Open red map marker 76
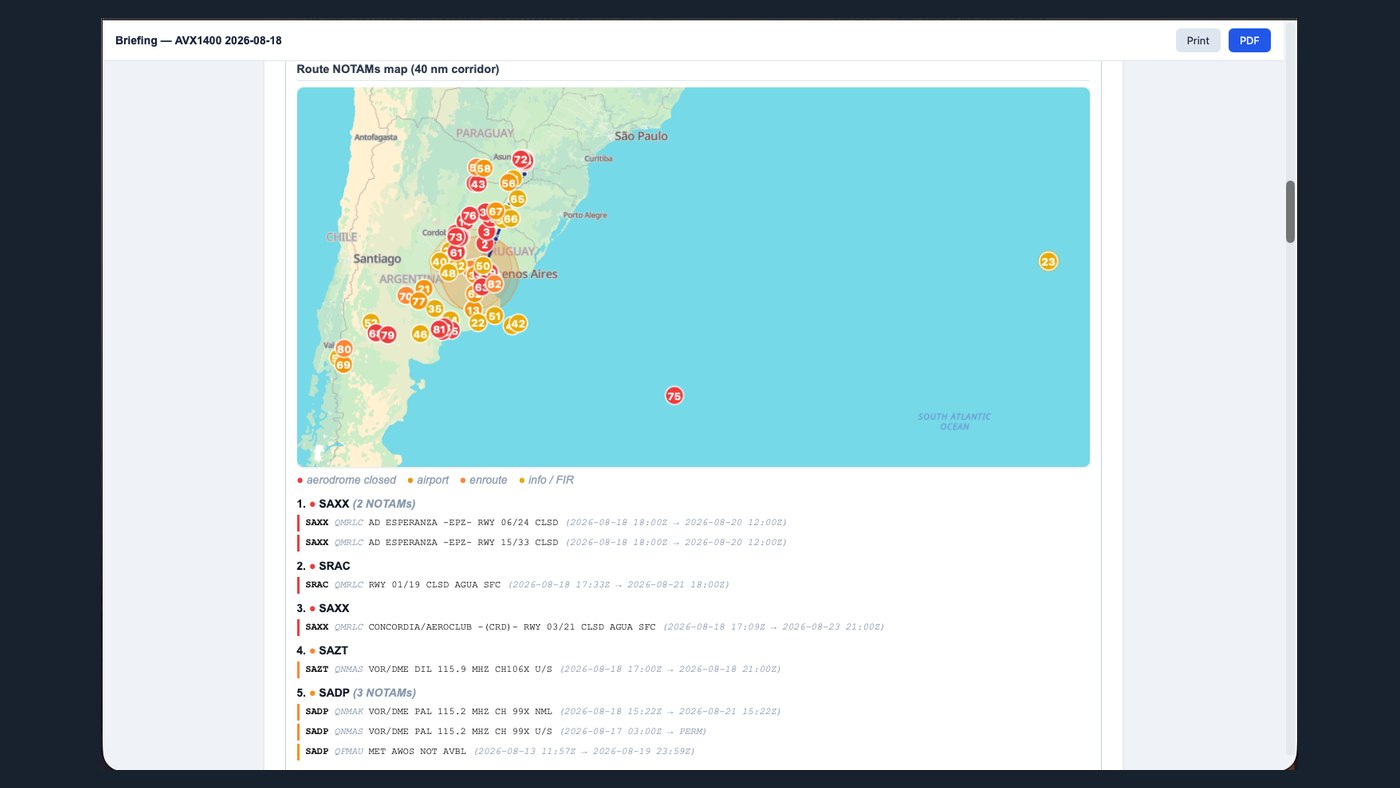This screenshot has width=1400, height=788. pos(470,216)
